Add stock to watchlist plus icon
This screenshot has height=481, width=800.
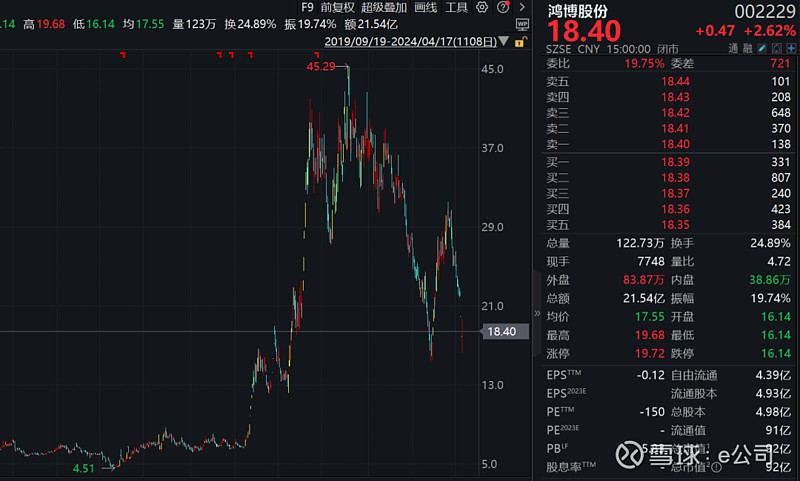click(x=791, y=48)
